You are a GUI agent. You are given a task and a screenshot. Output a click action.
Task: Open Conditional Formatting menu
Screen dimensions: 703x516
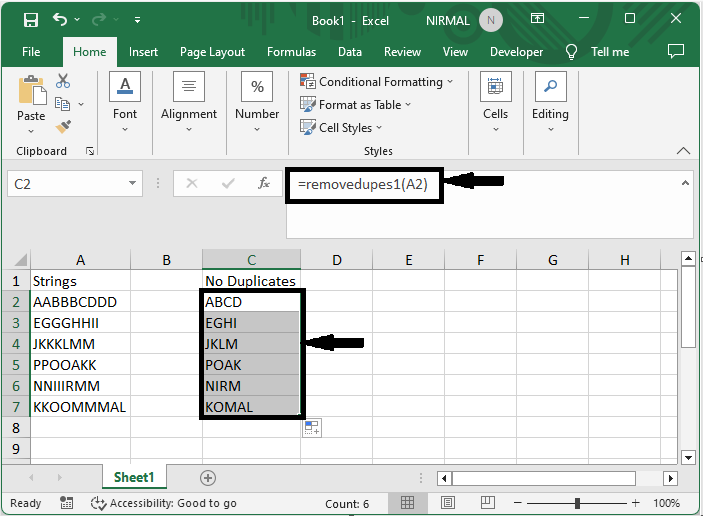377,82
